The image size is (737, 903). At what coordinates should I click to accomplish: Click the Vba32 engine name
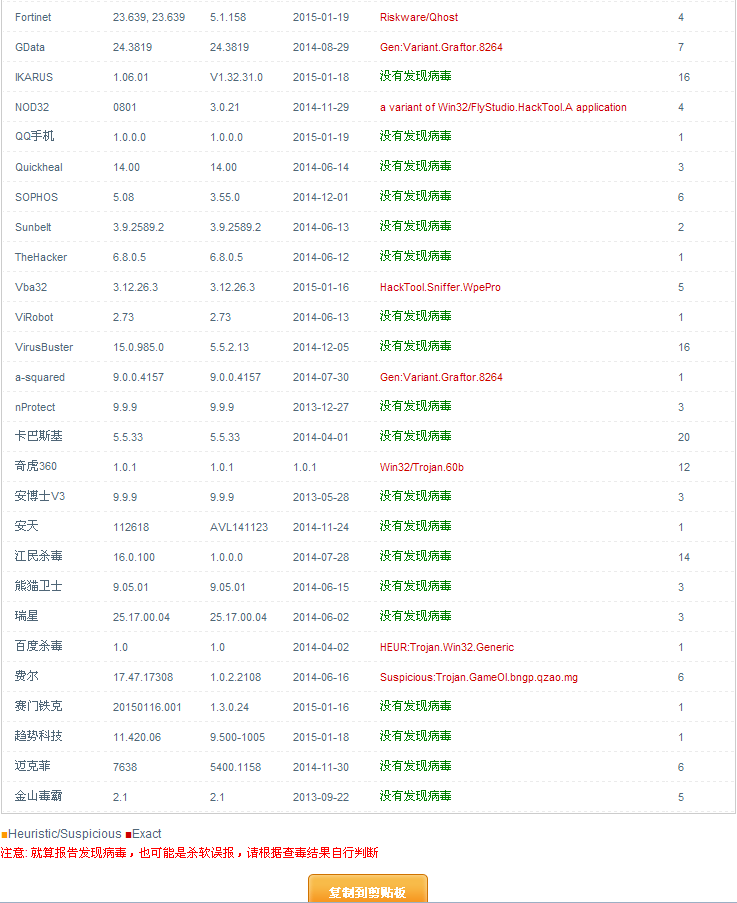click(31, 287)
